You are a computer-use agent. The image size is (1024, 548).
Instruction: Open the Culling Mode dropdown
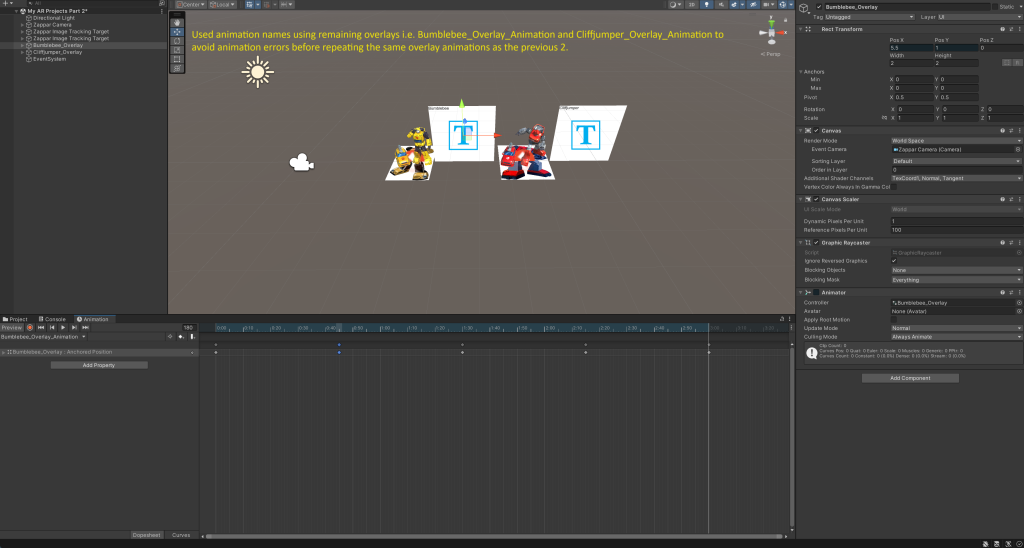click(956, 337)
